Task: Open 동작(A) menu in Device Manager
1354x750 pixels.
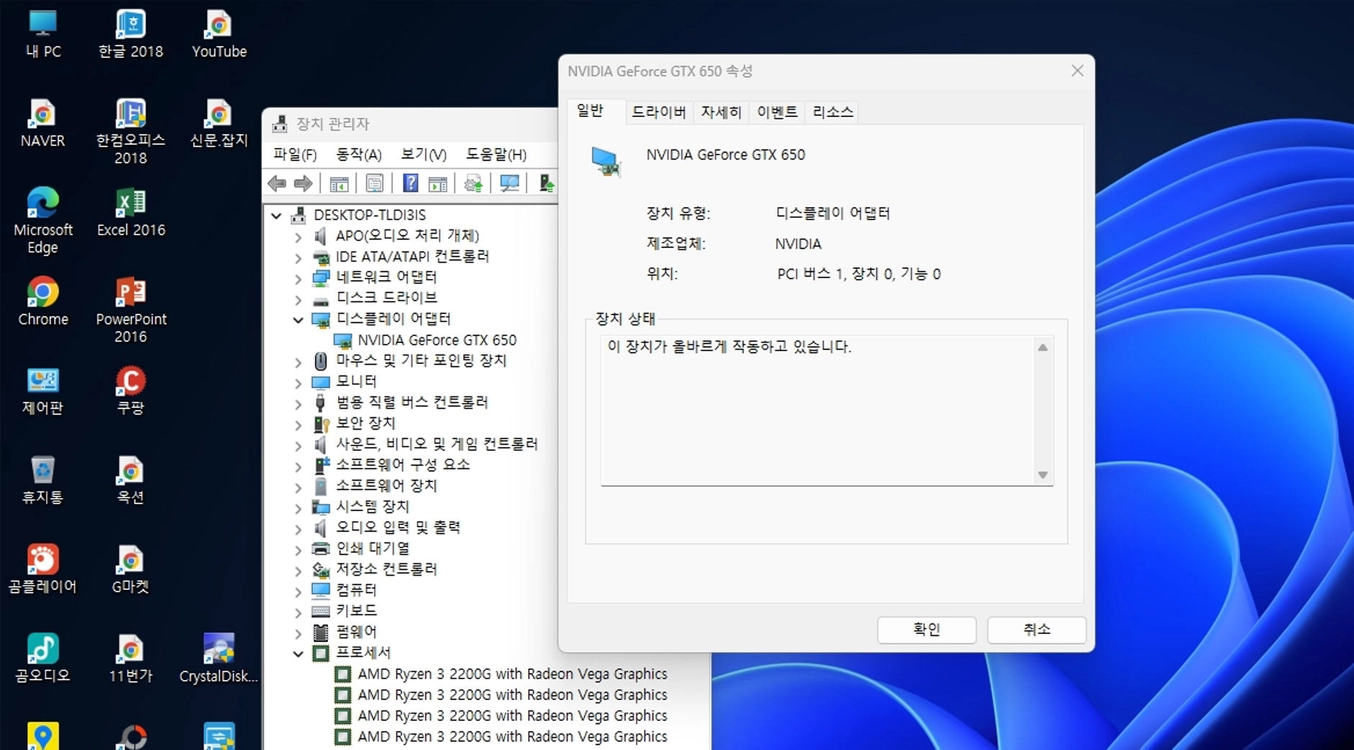Action: click(359, 154)
